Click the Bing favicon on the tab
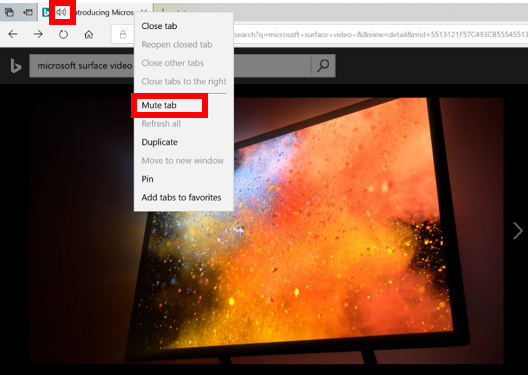This screenshot has height=375, width=528. pyautogui.click(x=46, y=12)
